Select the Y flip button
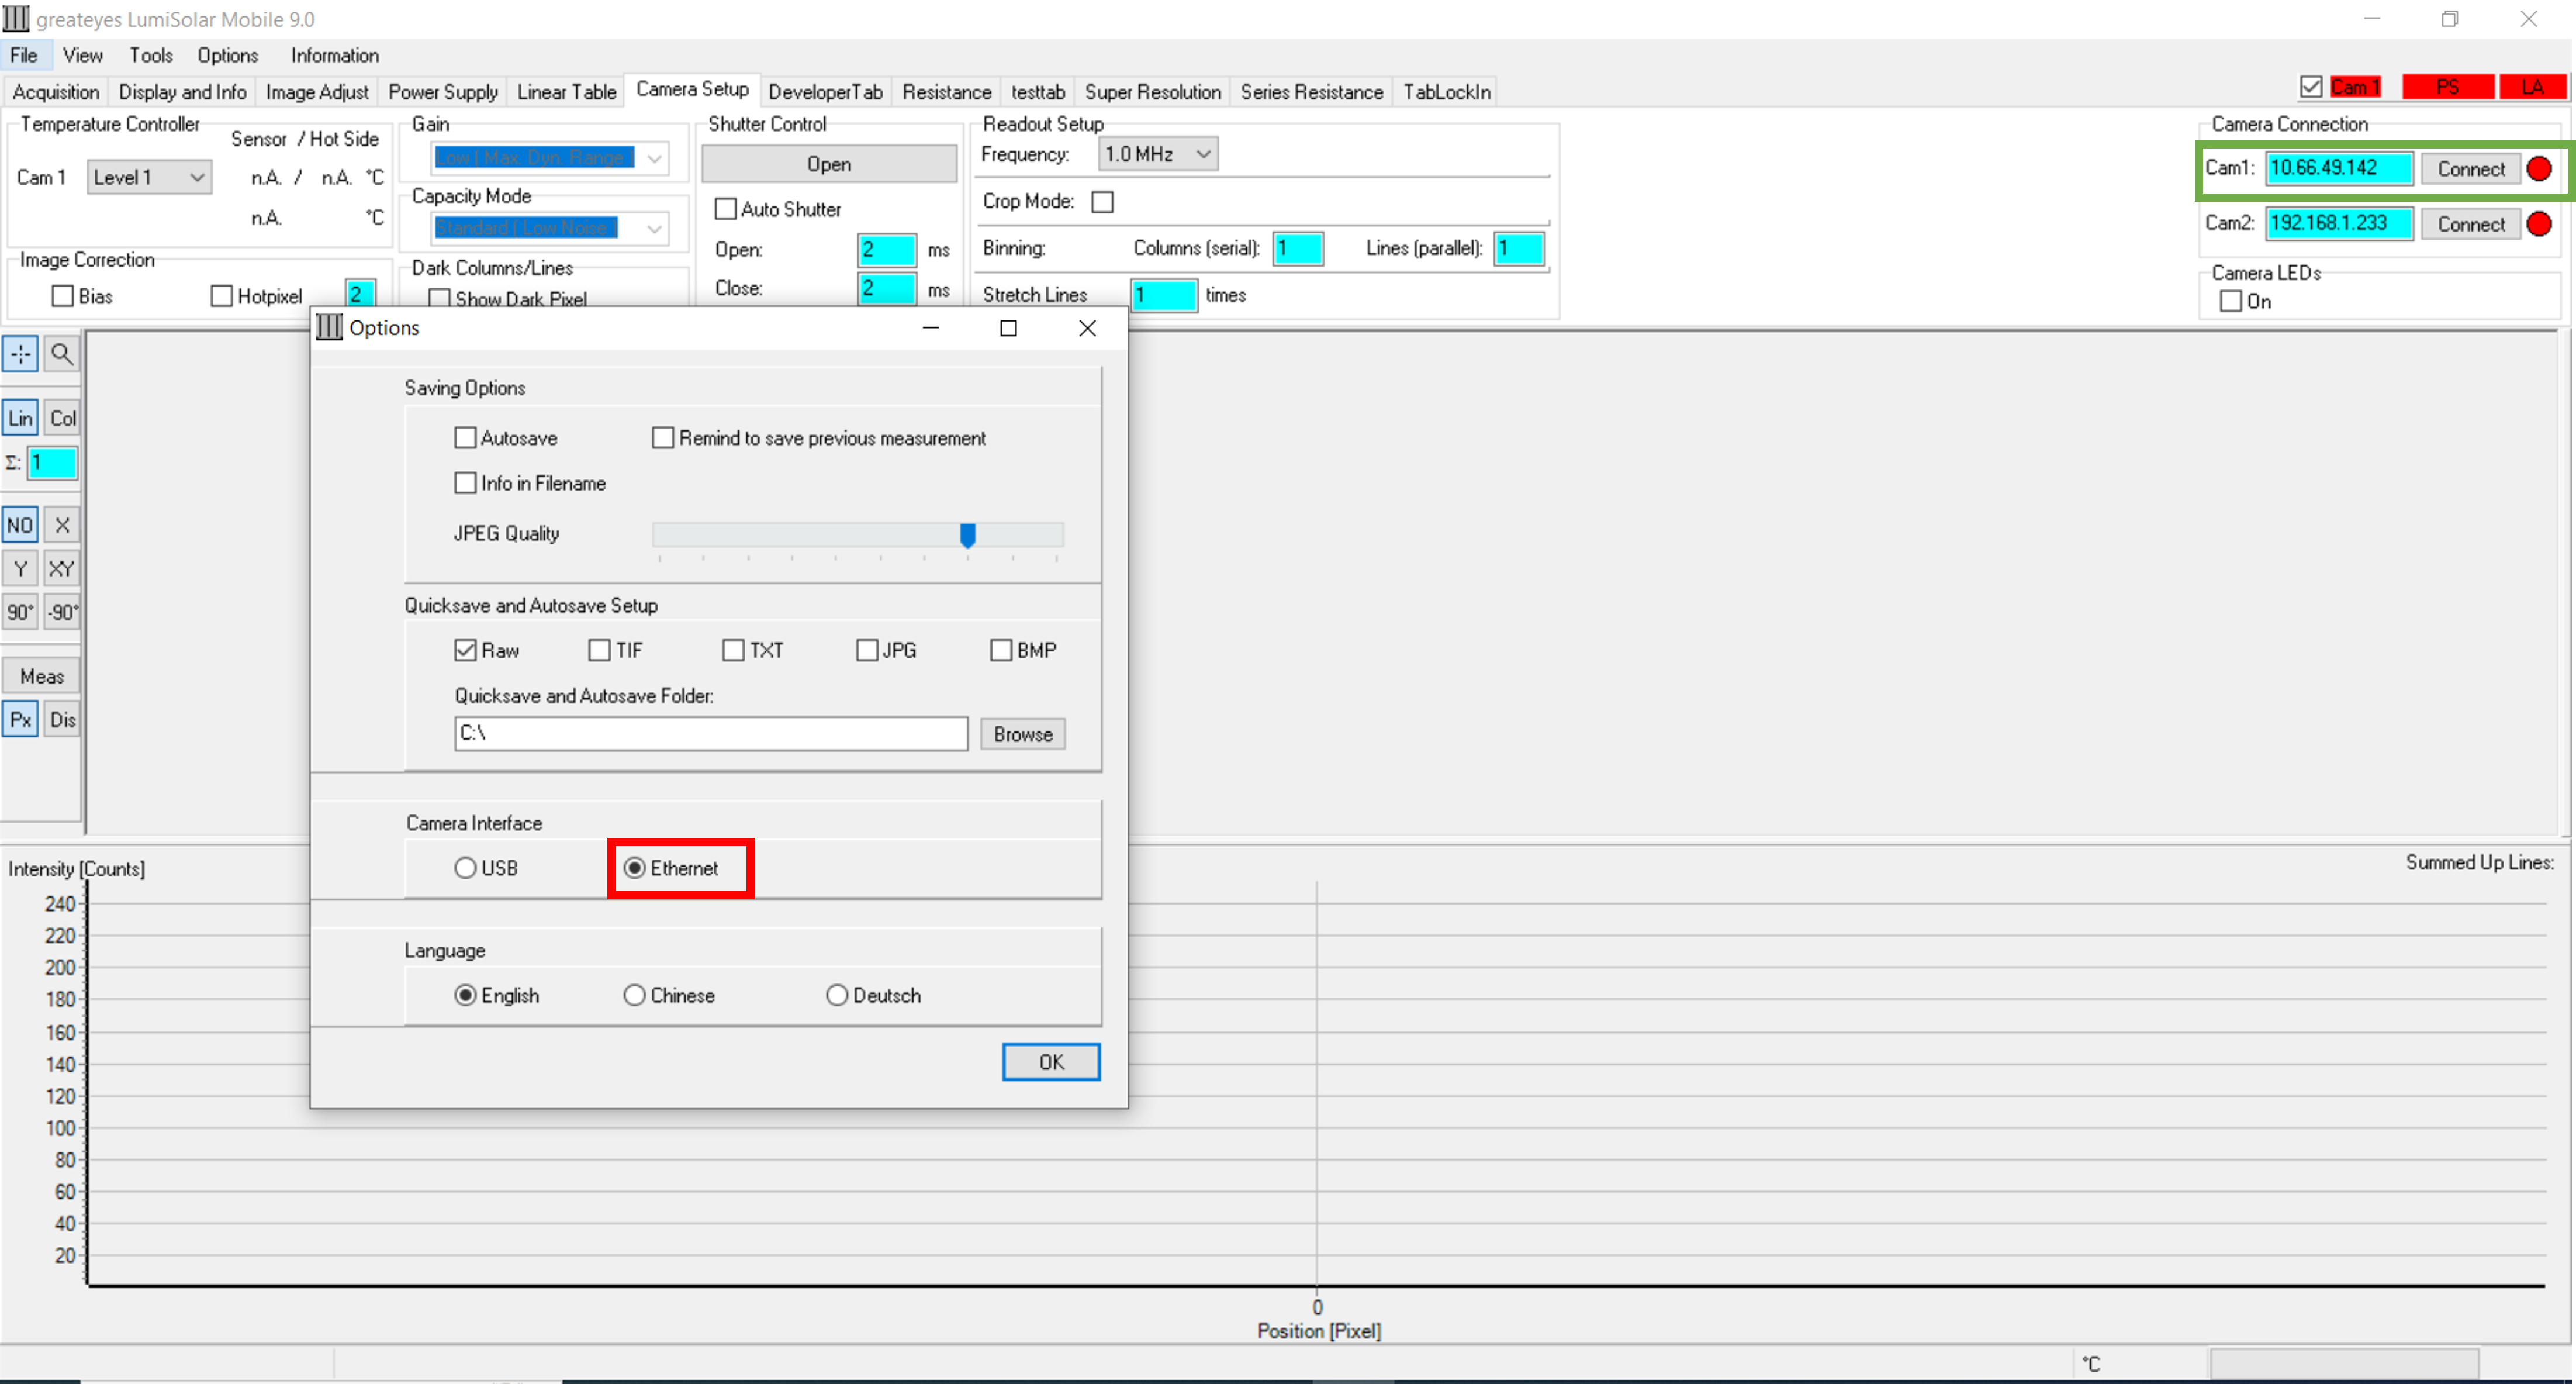The image size is (2576, 1384). pos(20,569)
